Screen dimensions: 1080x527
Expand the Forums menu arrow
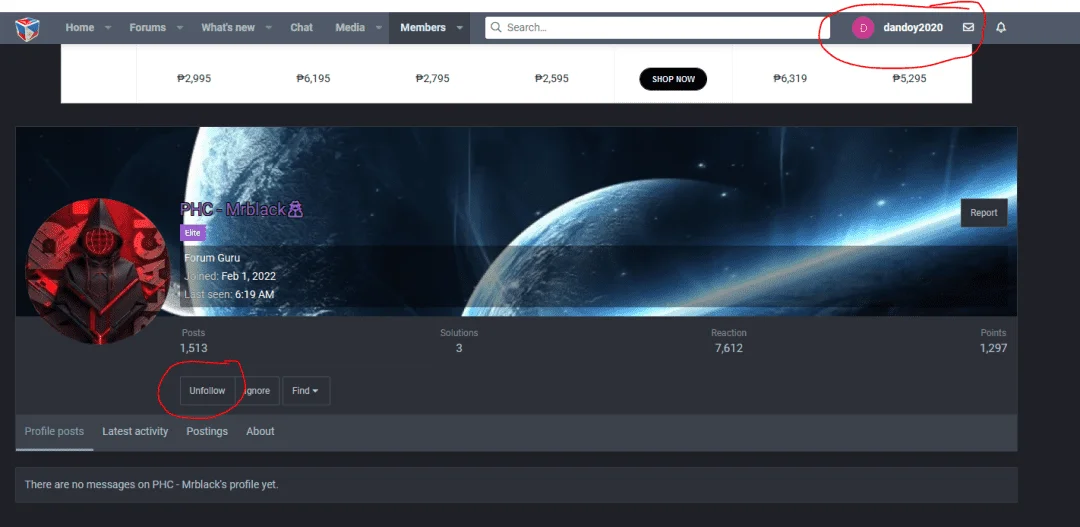[180, 28]
